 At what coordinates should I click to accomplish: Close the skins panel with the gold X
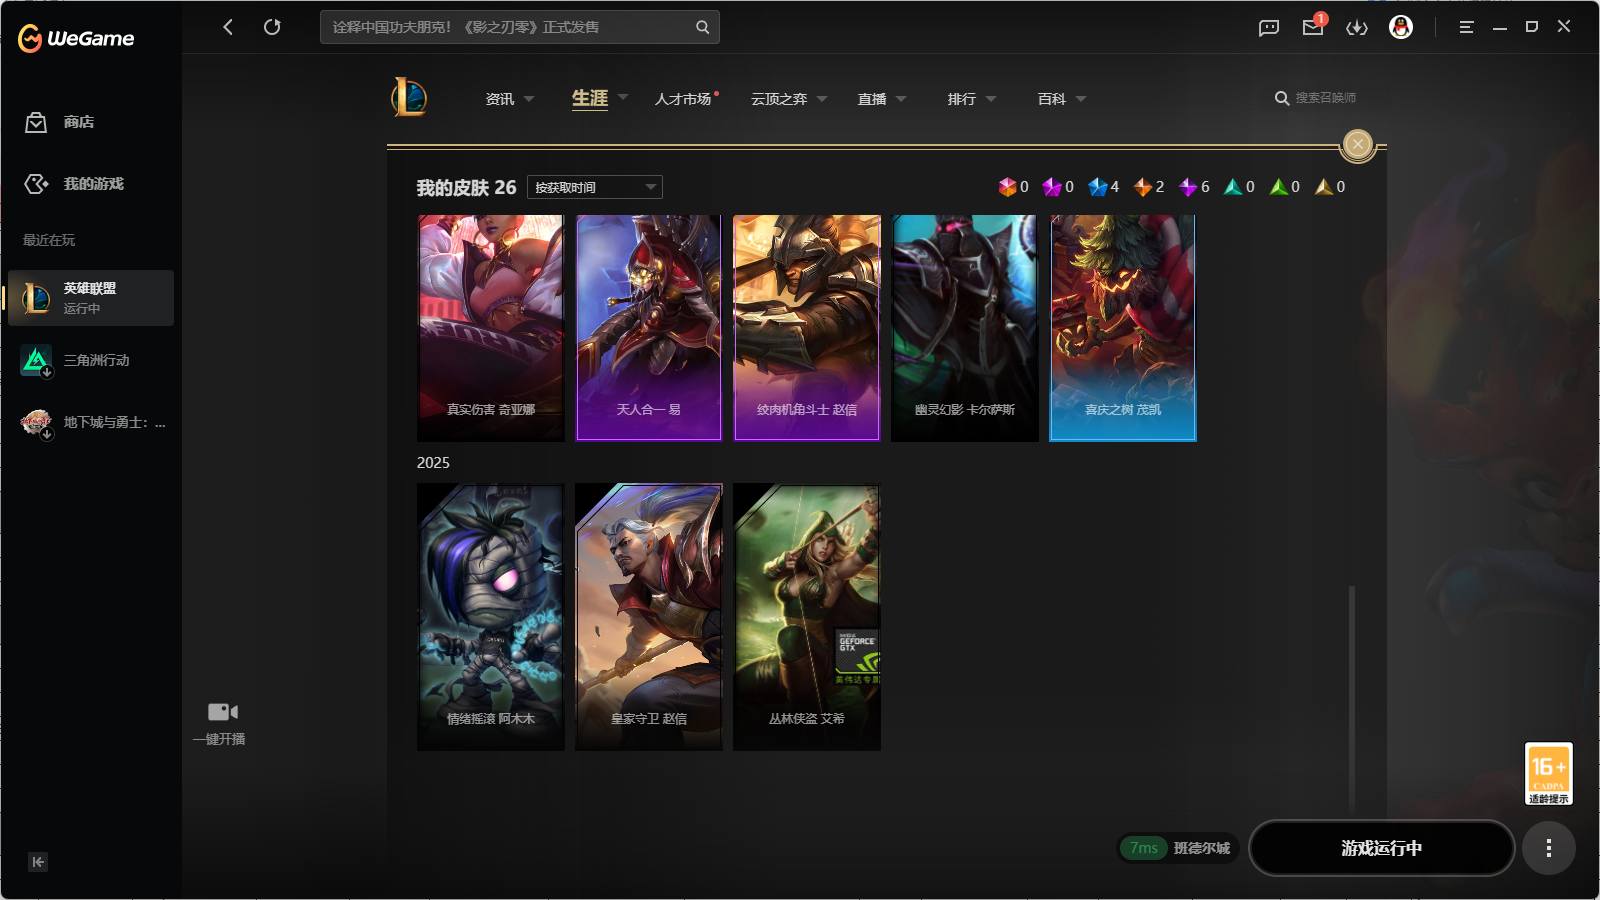[1358, 145]
